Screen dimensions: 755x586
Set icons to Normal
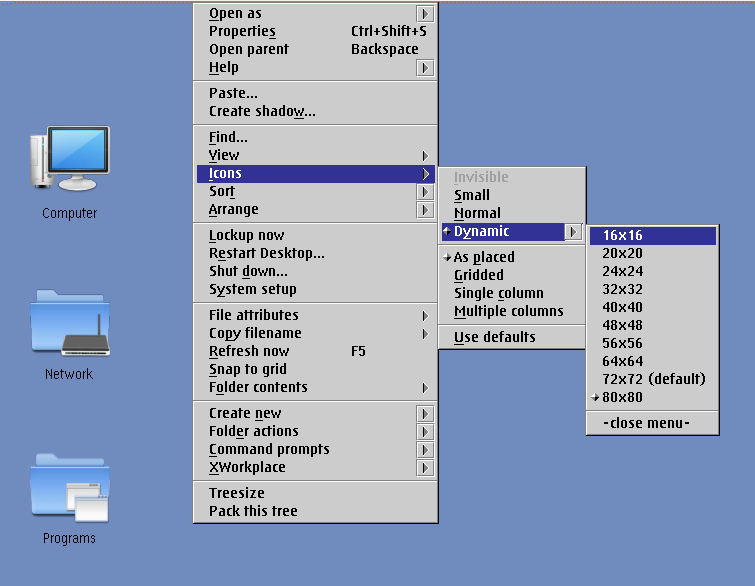pos(512,213)
